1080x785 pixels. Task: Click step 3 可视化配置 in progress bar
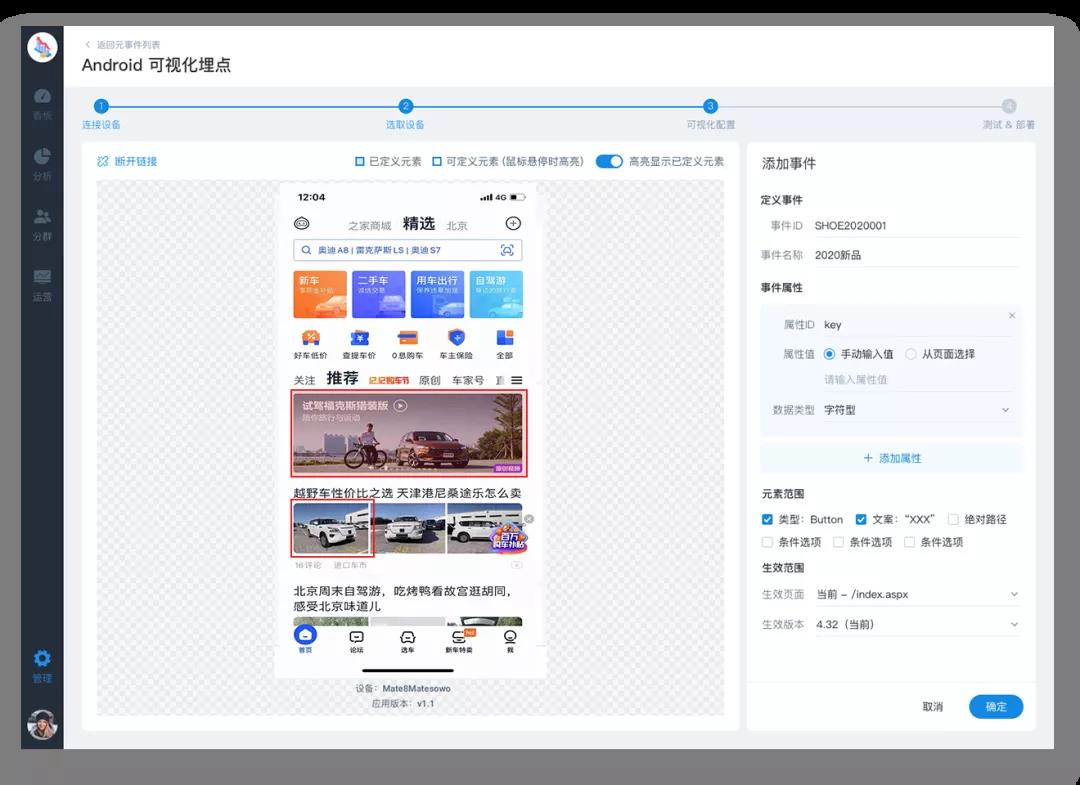click(x=710, y=106)
